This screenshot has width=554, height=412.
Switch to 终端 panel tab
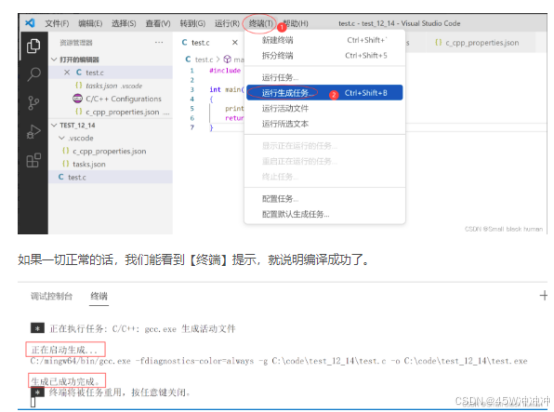click(99, 296)
